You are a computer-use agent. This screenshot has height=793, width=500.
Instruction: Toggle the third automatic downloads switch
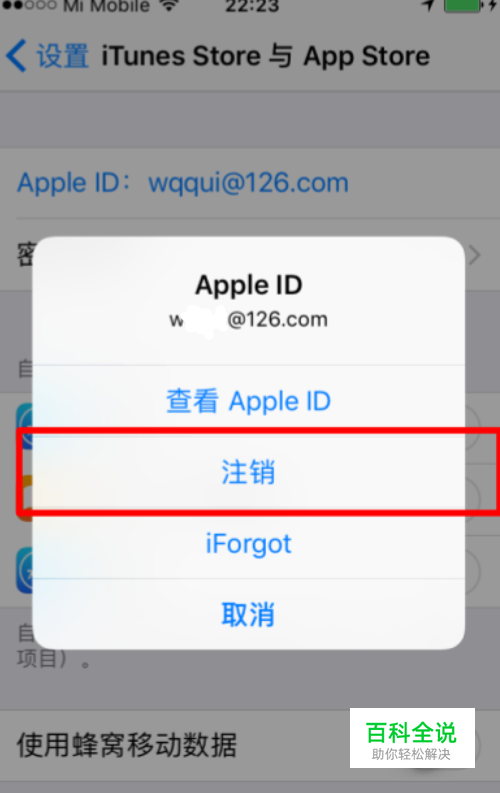click(x=472, y=571)
